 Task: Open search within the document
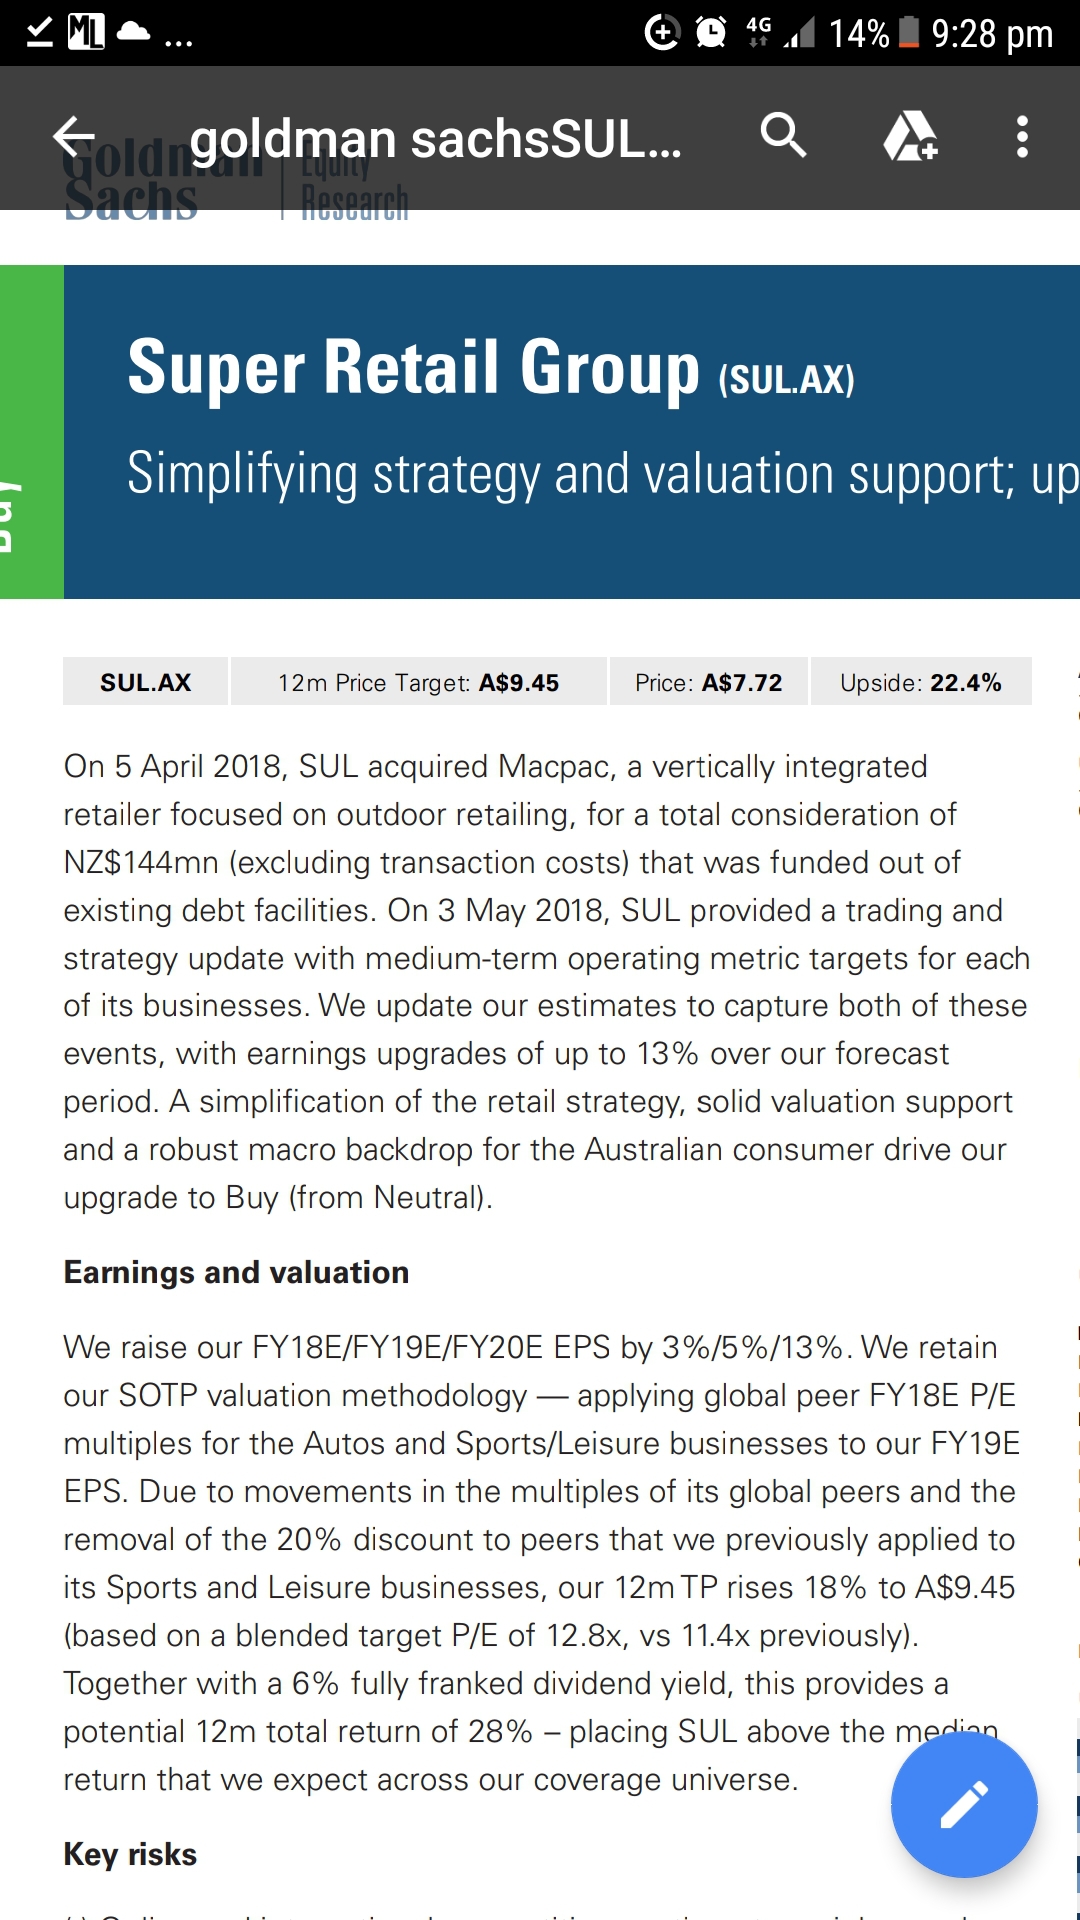(x=783, y=136)
